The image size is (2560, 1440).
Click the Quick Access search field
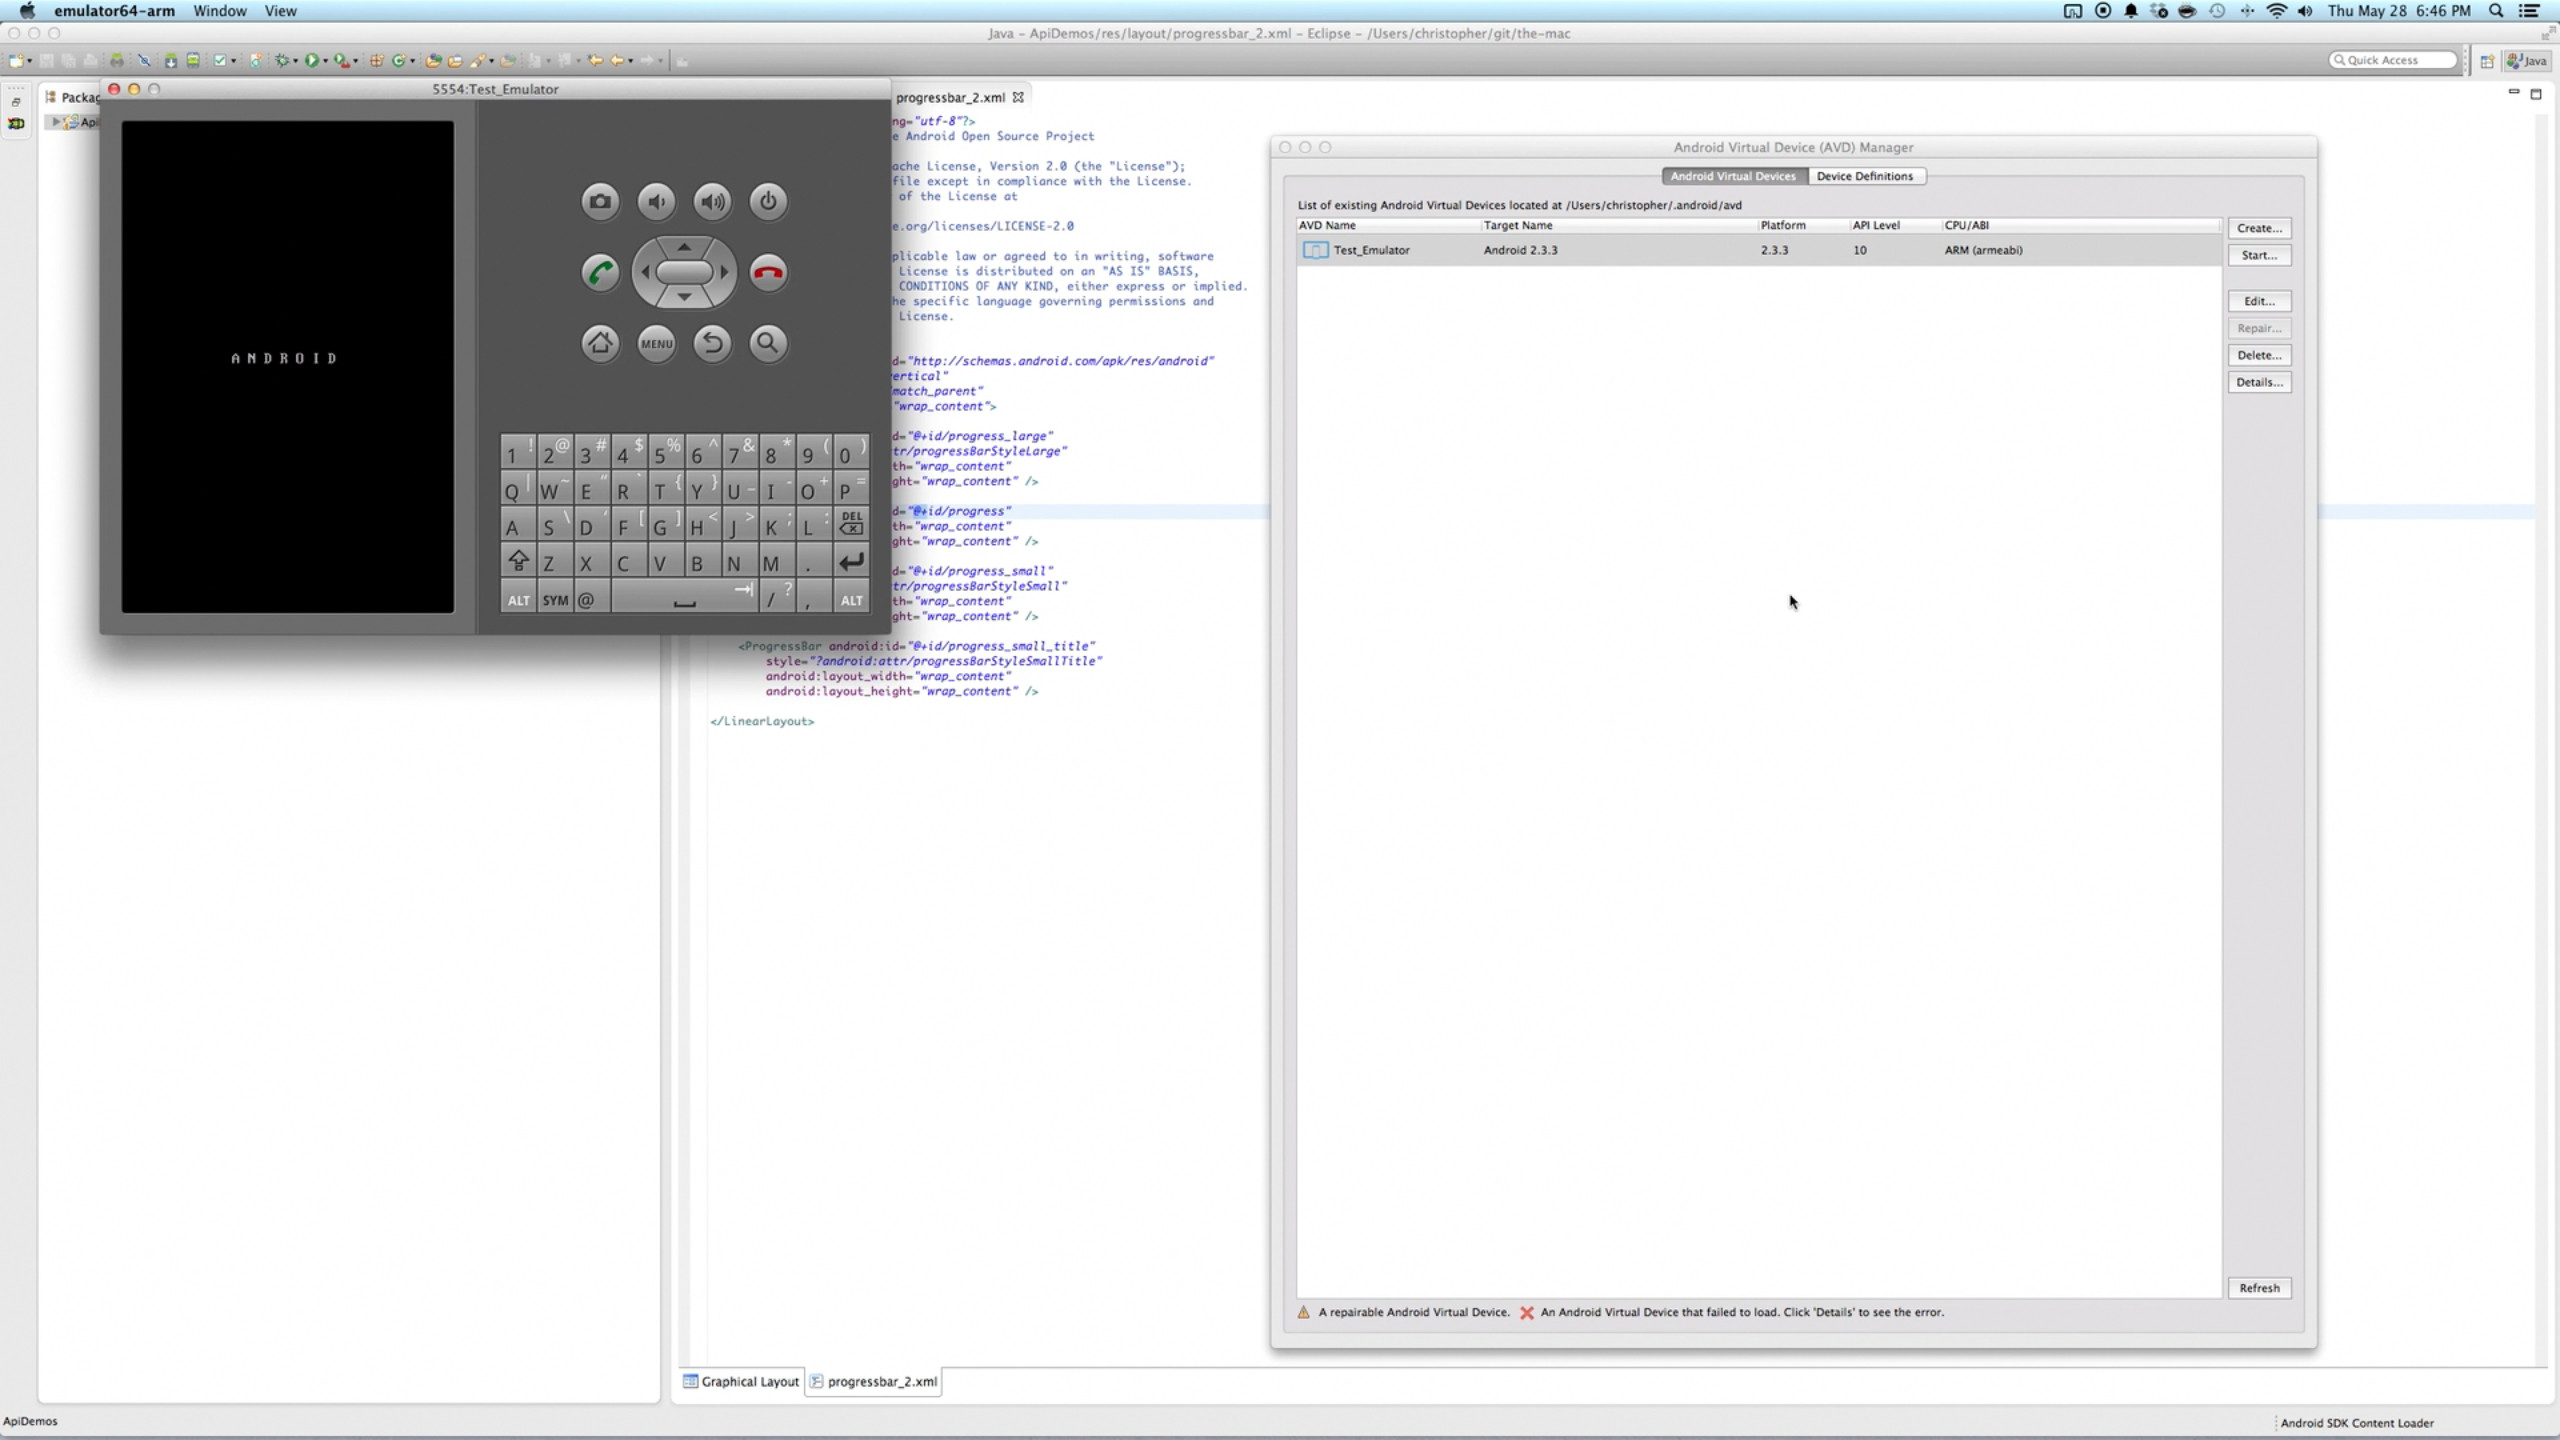click(x=2394, y=60)
